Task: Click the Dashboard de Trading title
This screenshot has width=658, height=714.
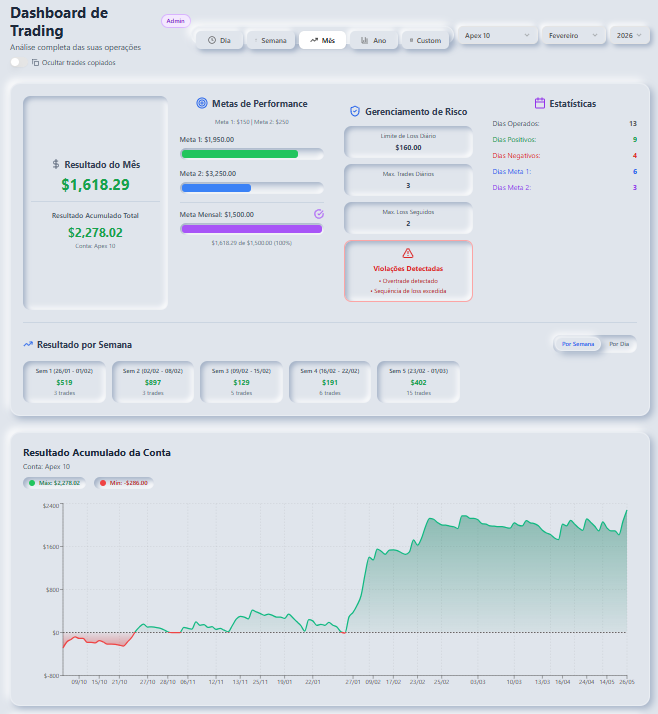Action: (x=59, y=22)
